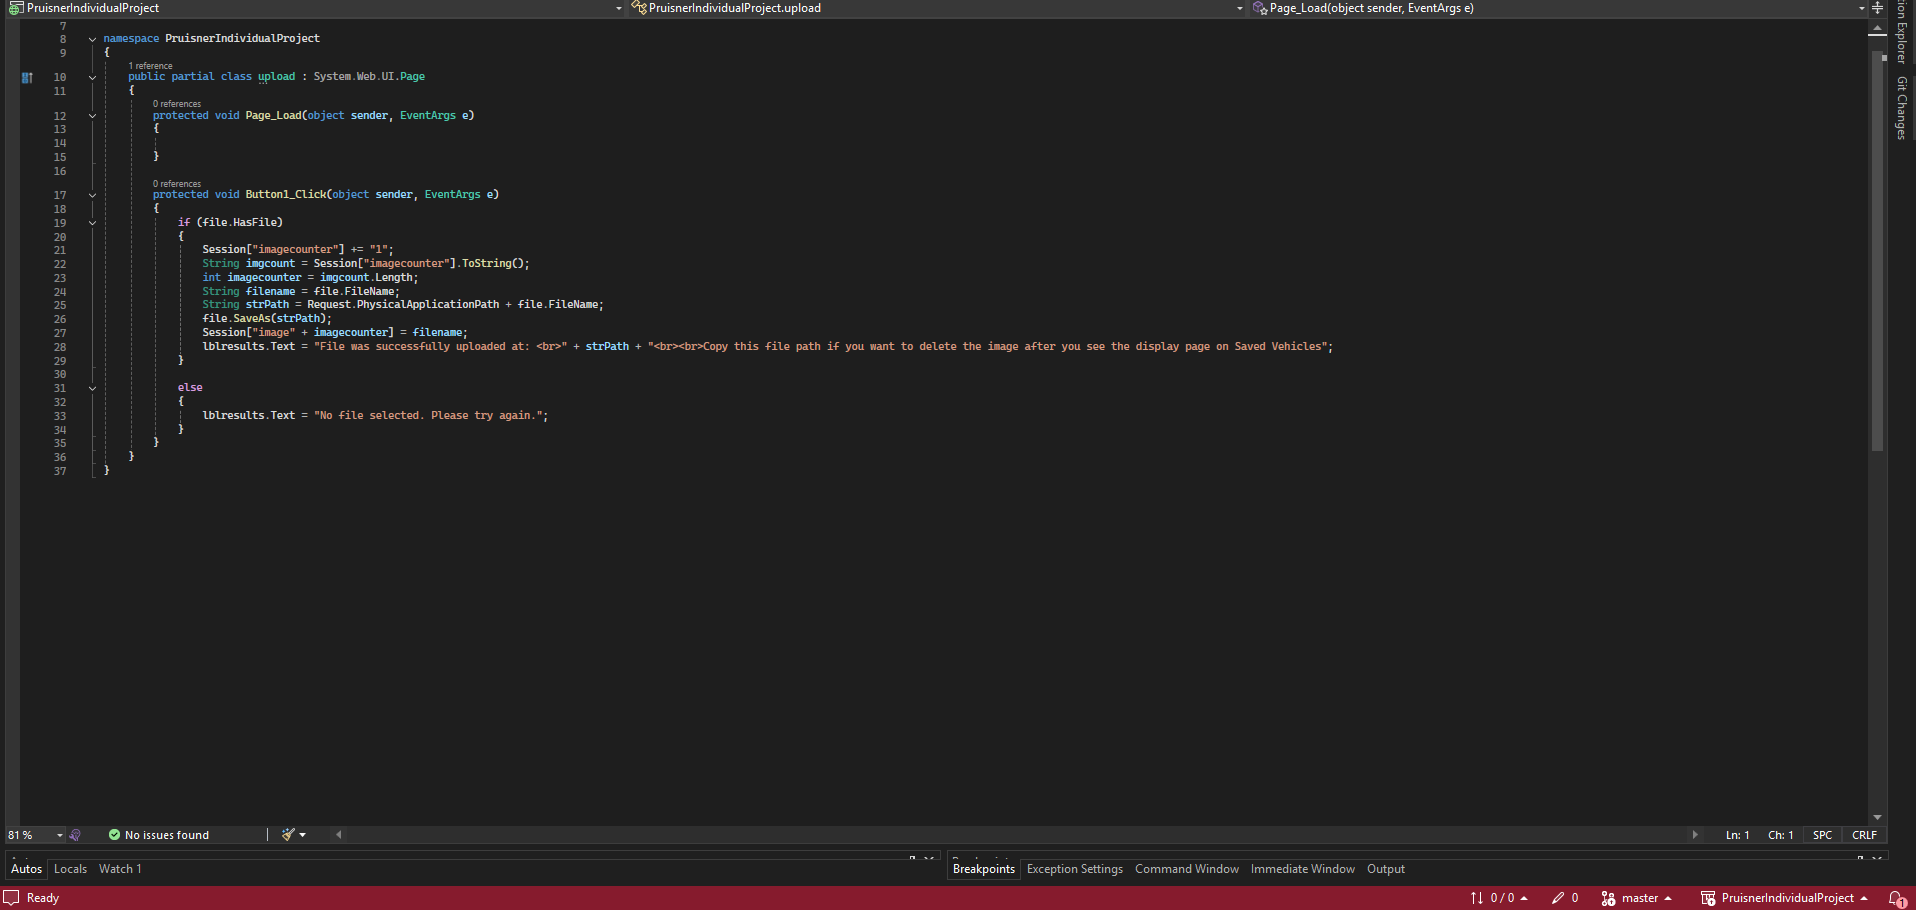Viewport: 1916px width, 910px height.
Task: Collapse the else block
Action: pos(93,388)
